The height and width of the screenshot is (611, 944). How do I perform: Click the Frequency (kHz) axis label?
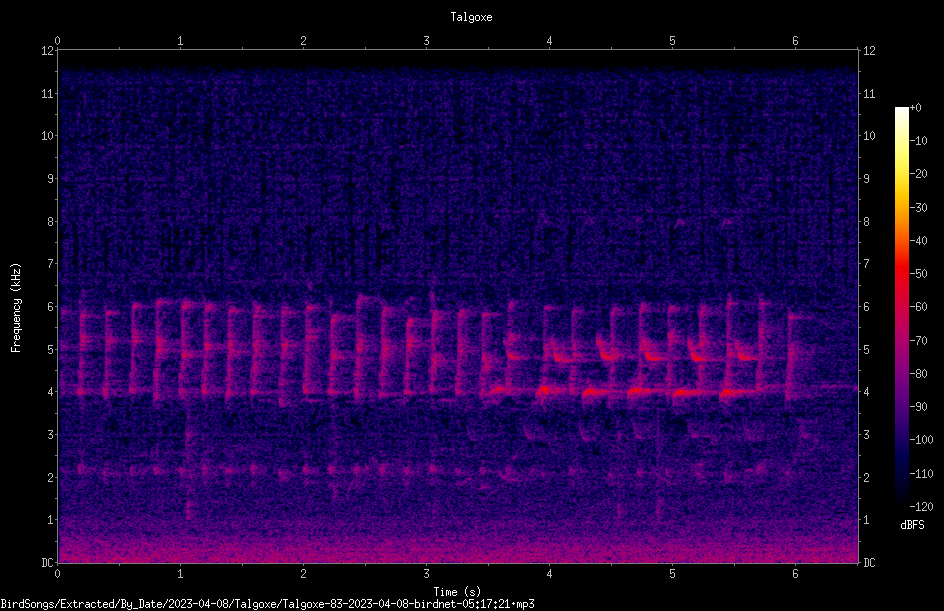16,307
